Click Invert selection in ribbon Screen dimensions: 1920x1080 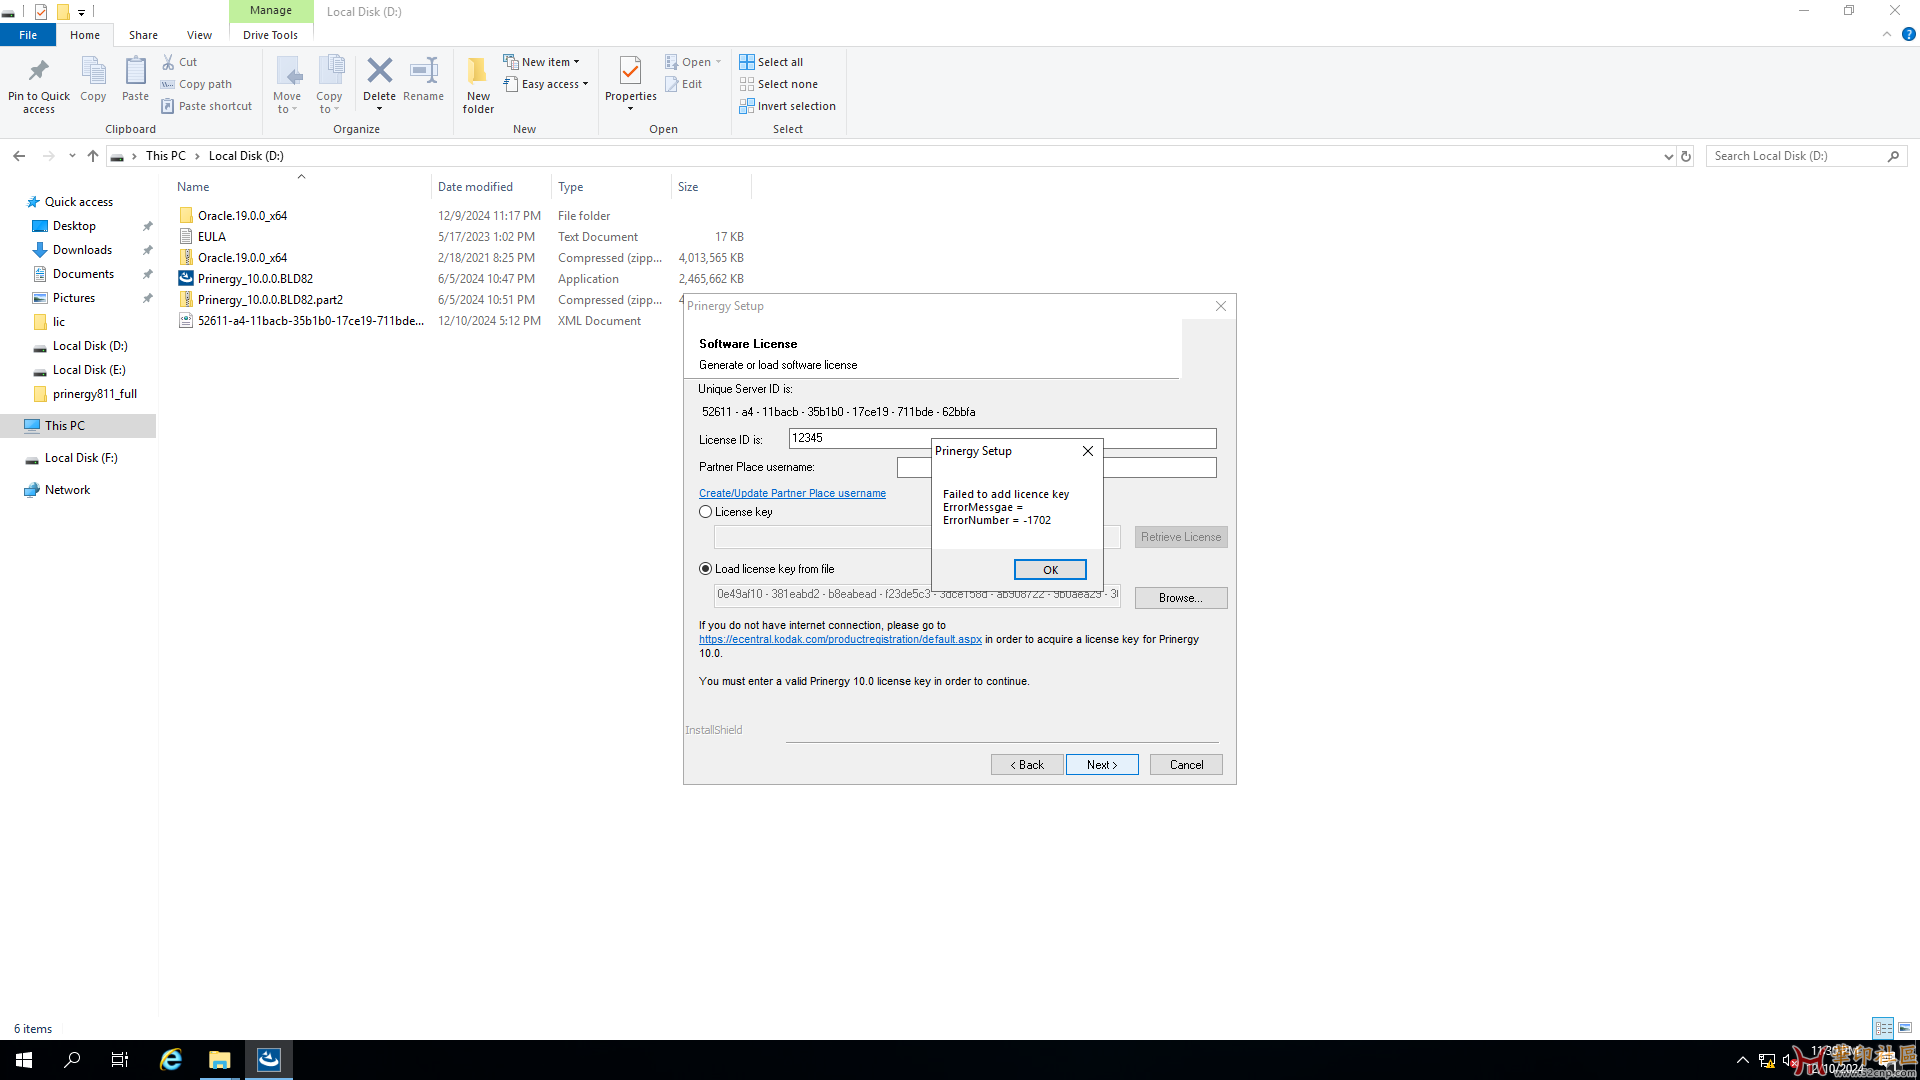pyautogui.click(x=787, y=106)
